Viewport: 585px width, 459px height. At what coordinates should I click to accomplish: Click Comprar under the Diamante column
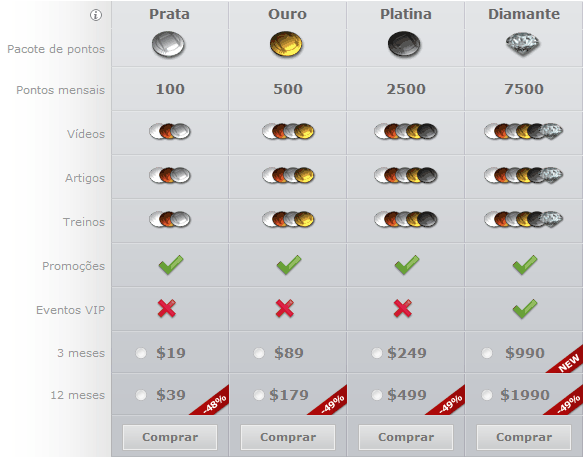pos(524,437)
